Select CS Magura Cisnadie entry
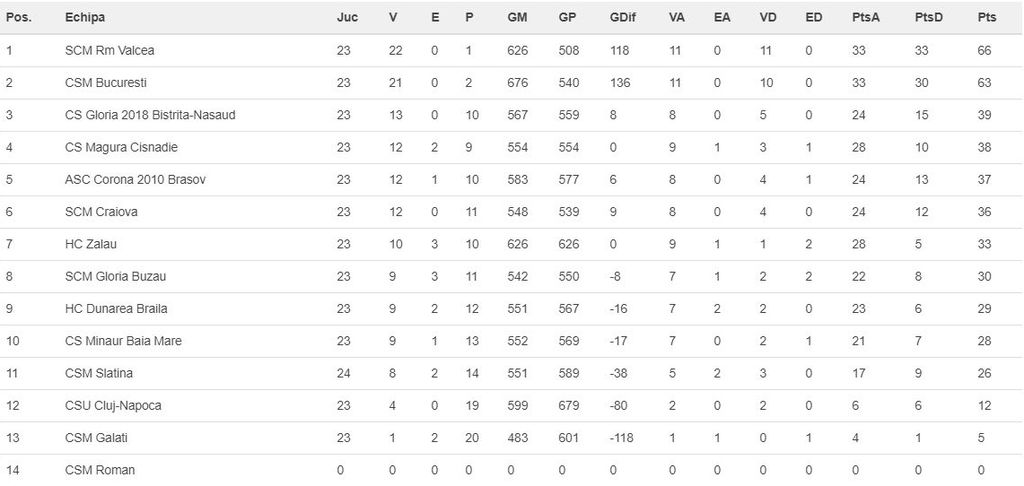Image resolution: width=1024 pixels, height=486 pixels. (x=121, y=147)
